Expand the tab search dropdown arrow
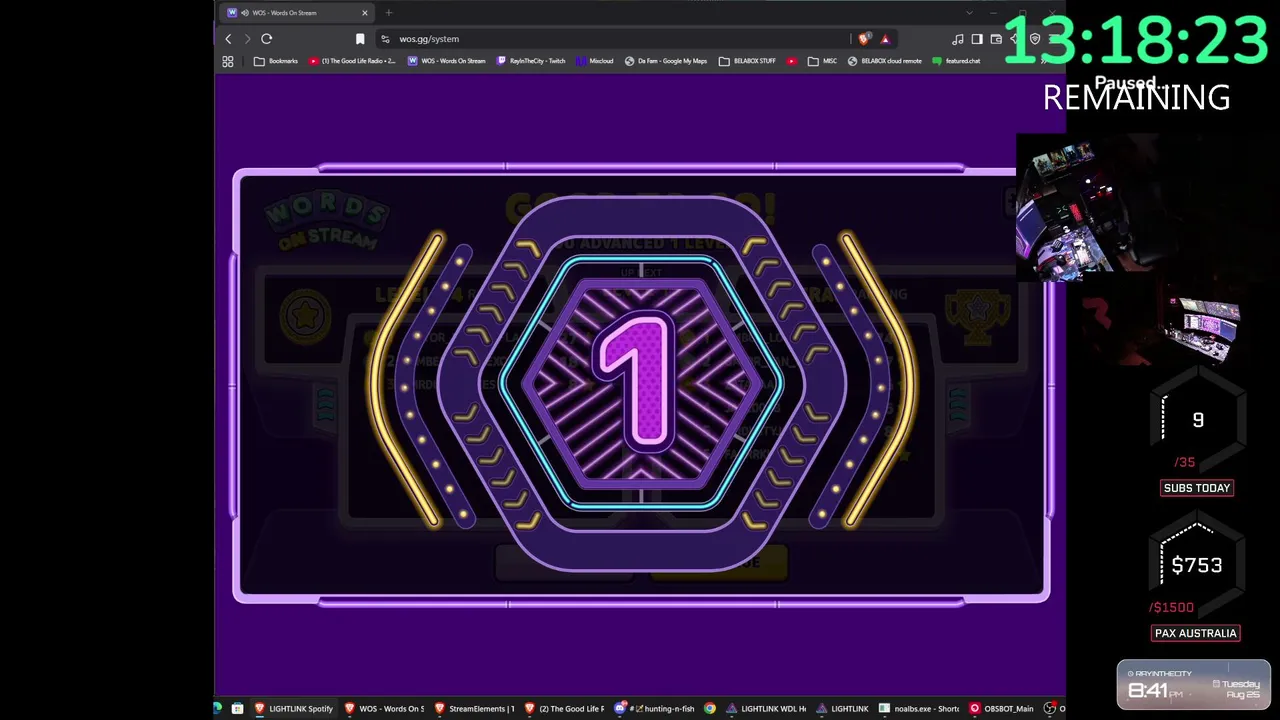The image size is (1280, 720). (969, 13)
